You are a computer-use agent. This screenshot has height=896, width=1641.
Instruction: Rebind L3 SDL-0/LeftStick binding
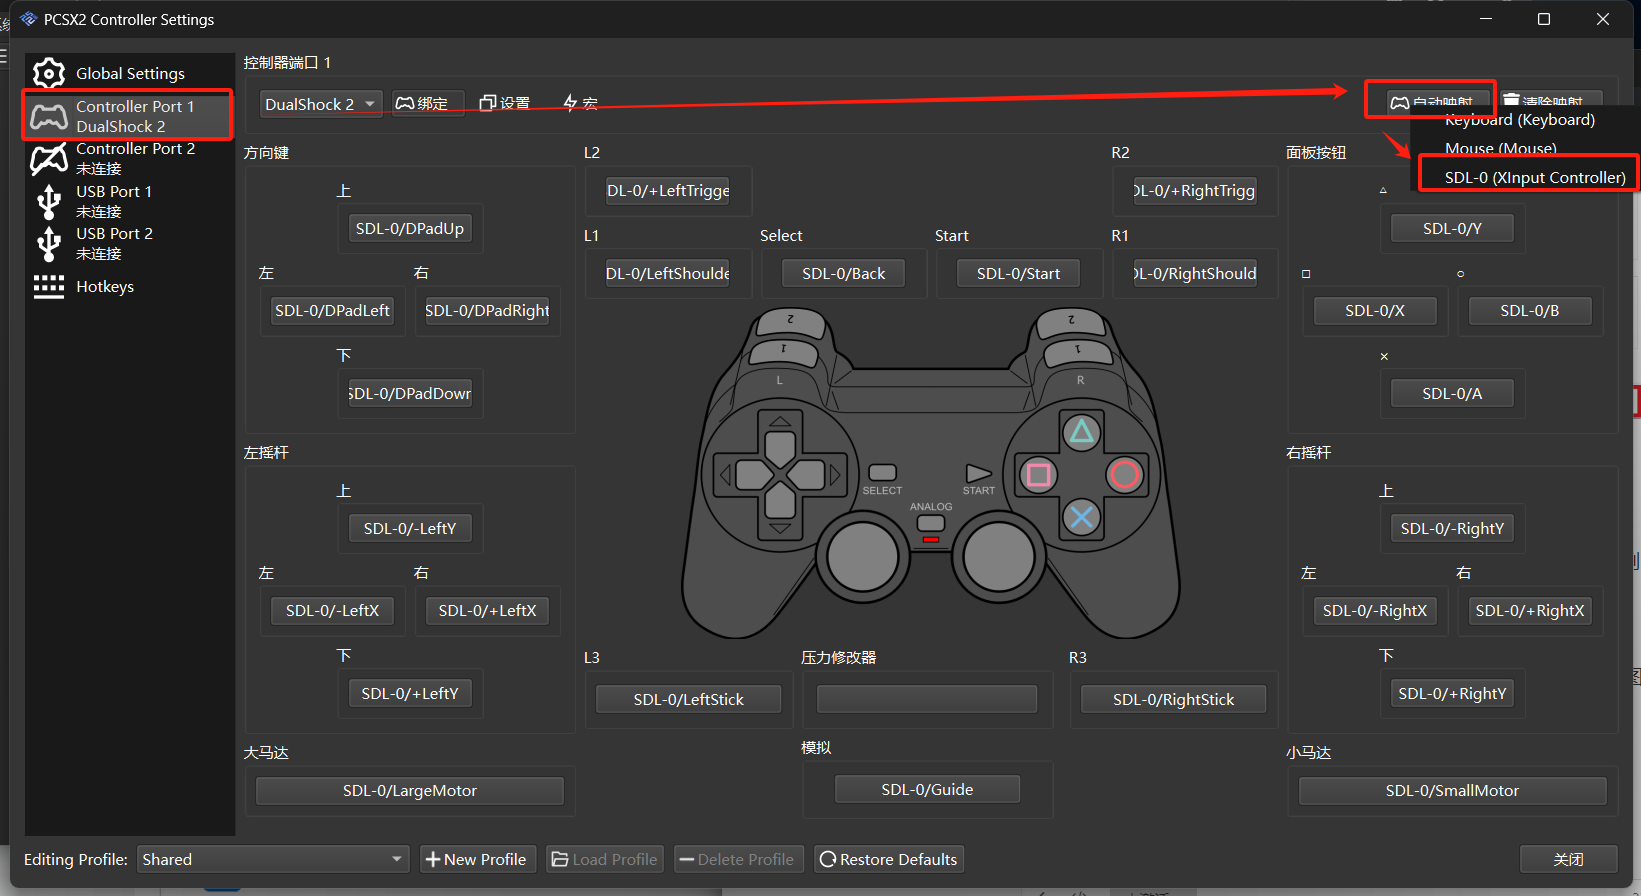click(x=688, y=699)
